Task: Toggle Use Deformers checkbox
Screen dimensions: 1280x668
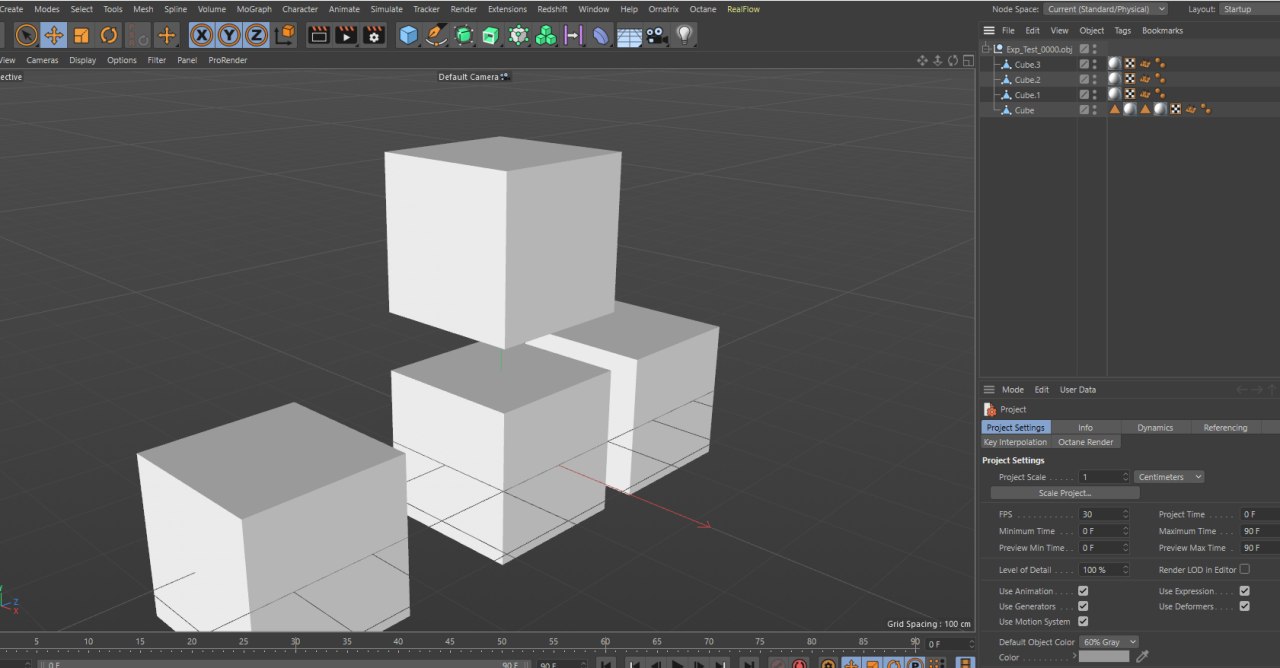Action: click(1244, 606)
